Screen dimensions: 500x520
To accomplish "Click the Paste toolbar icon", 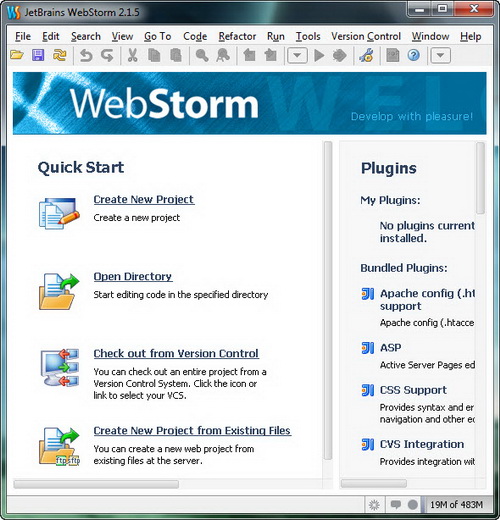I will (x=176, y=55).
